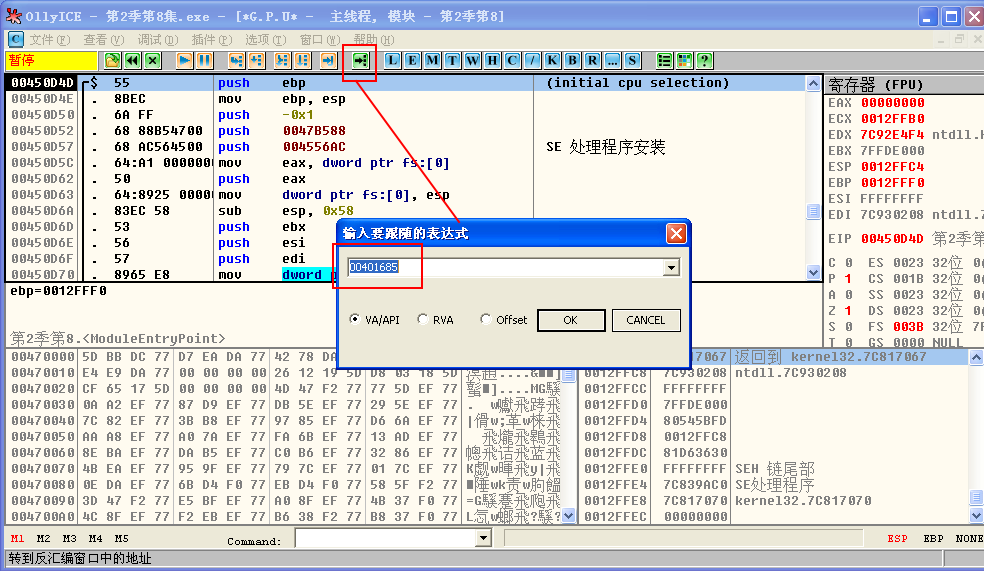
Task: Click the Step over toolbar icon
Action: point(257,61)
